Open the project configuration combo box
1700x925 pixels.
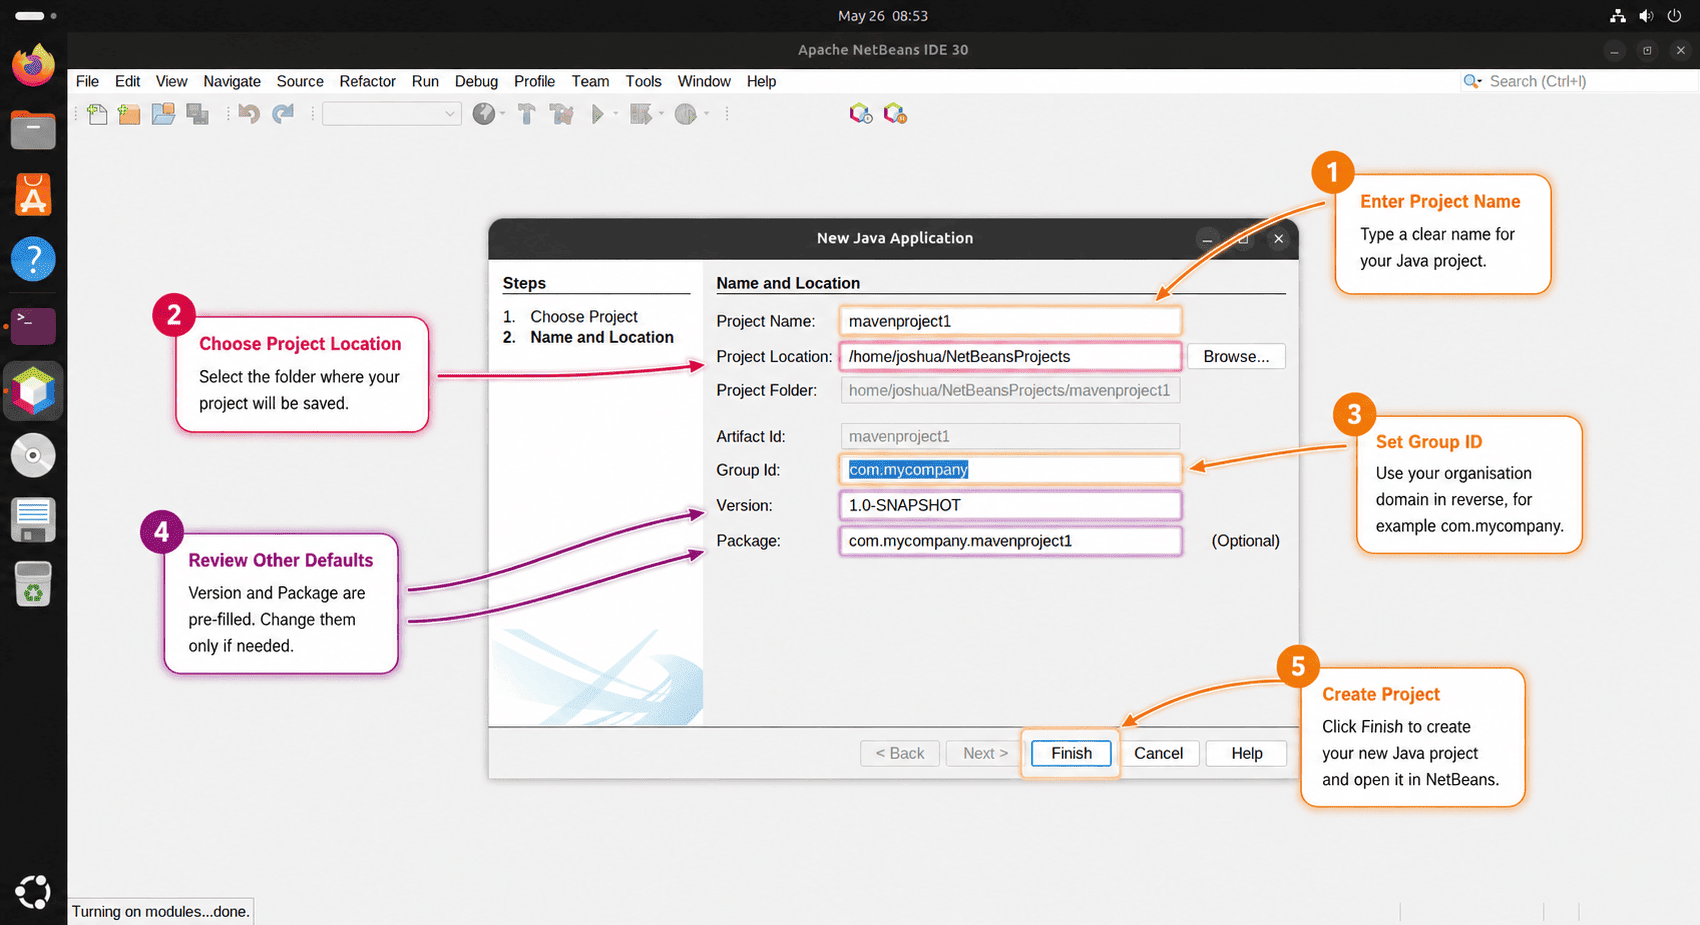tap(391, 114)
